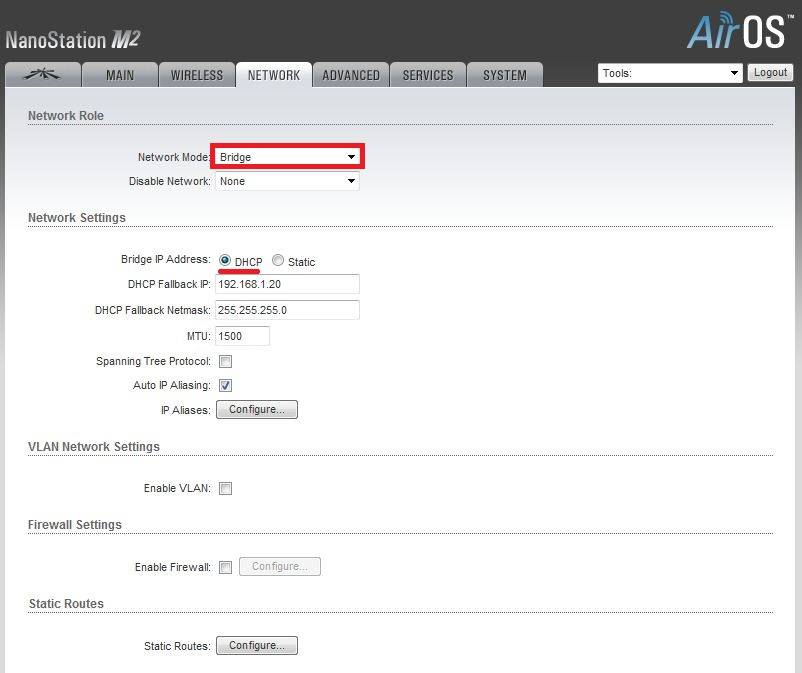
Task: Open the Ubiquiti logo tab
Action: pos(42,75)
